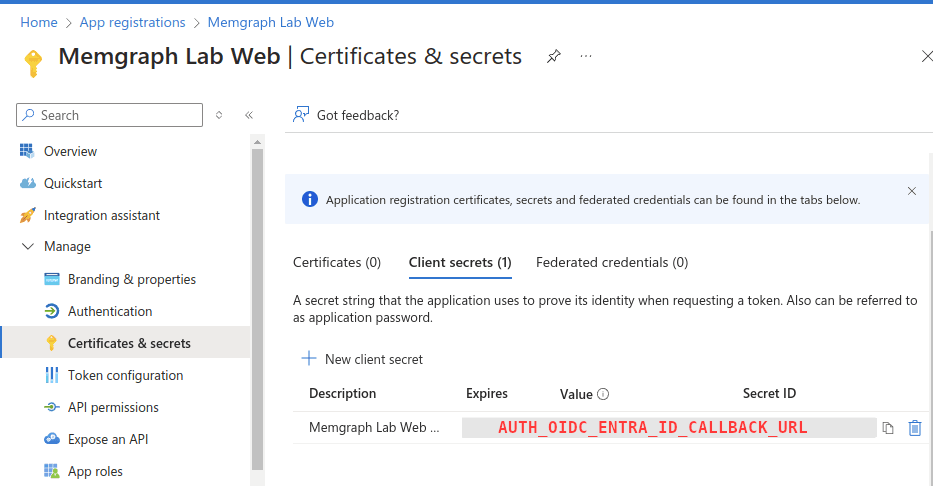This screenshot has height=486, width=933.
Task: Dismiss the info banner
Action: point(912,191)
